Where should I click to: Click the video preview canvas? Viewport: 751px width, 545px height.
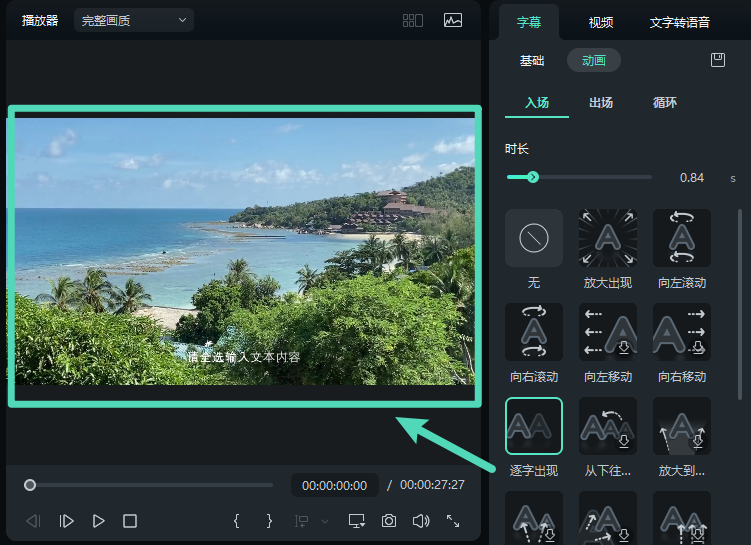[x=245, y=251]
